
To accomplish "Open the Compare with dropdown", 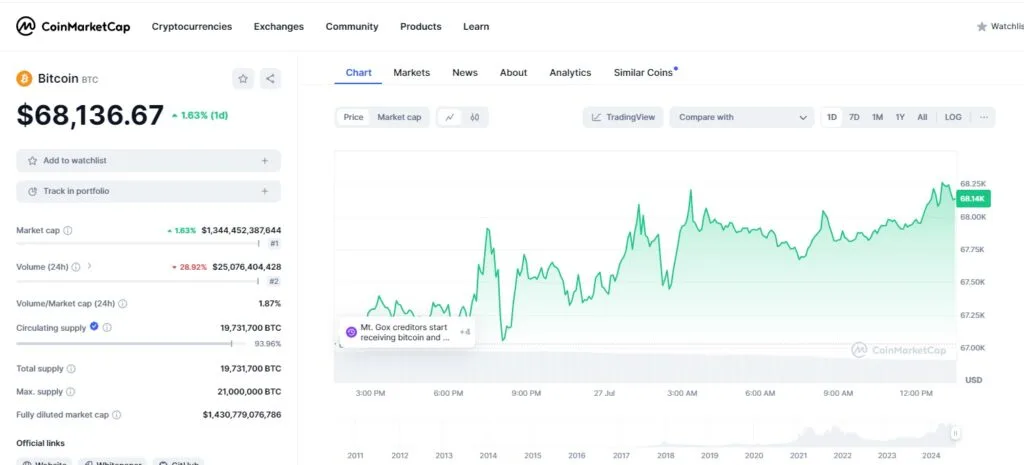I will coord(742,118).
